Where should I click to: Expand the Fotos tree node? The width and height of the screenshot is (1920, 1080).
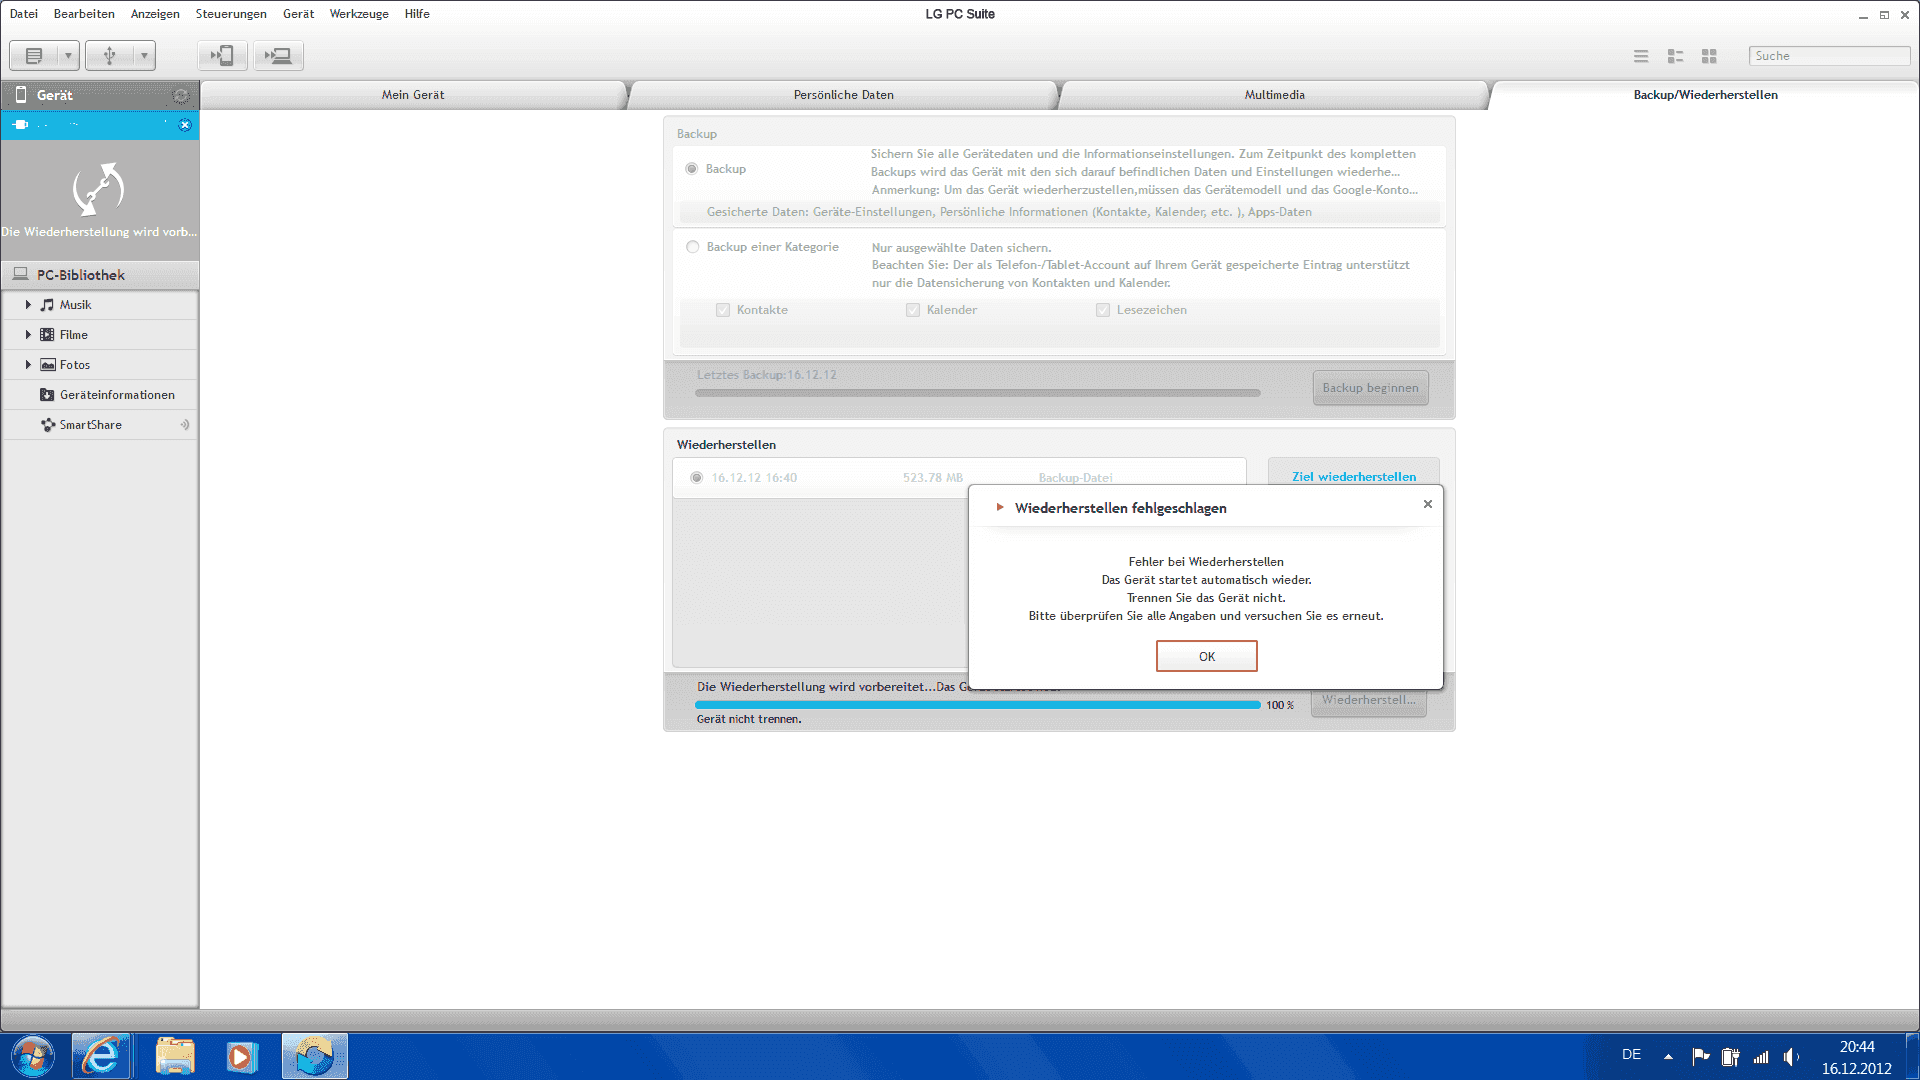click(28, 365)
